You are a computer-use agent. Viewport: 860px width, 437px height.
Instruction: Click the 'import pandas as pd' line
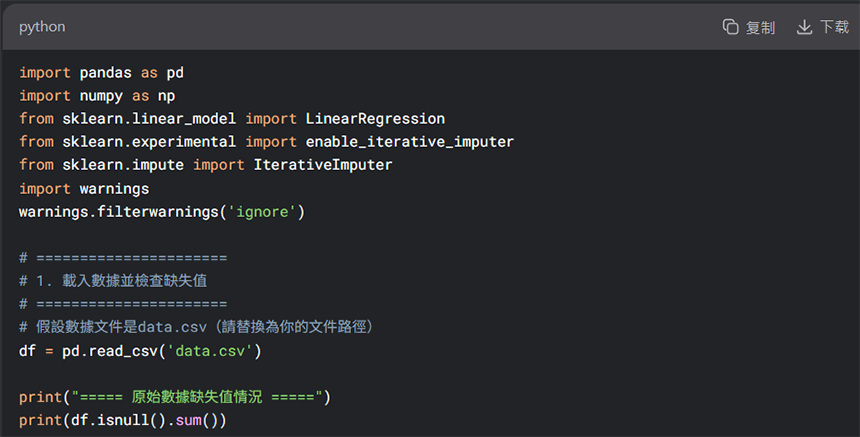pos(101,73)
